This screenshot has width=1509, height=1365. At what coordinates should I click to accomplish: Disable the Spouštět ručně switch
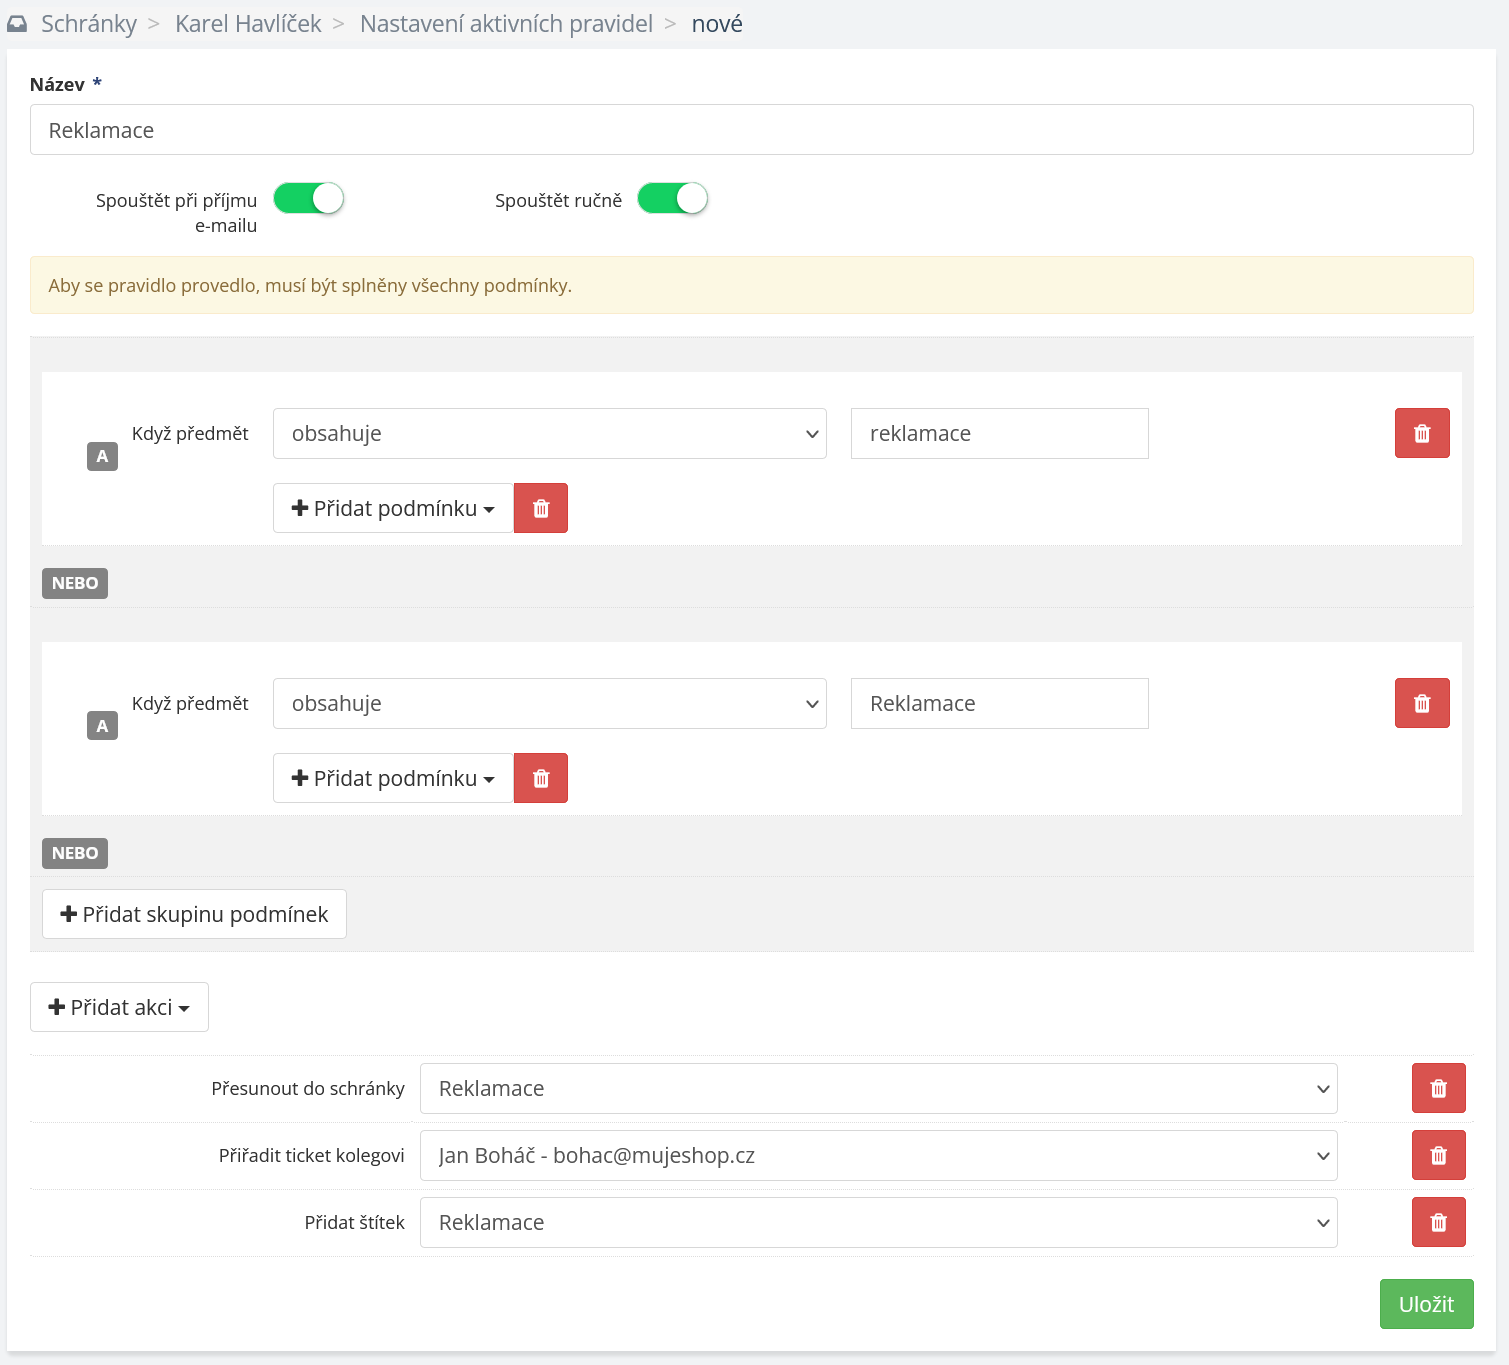click(672, 199)
